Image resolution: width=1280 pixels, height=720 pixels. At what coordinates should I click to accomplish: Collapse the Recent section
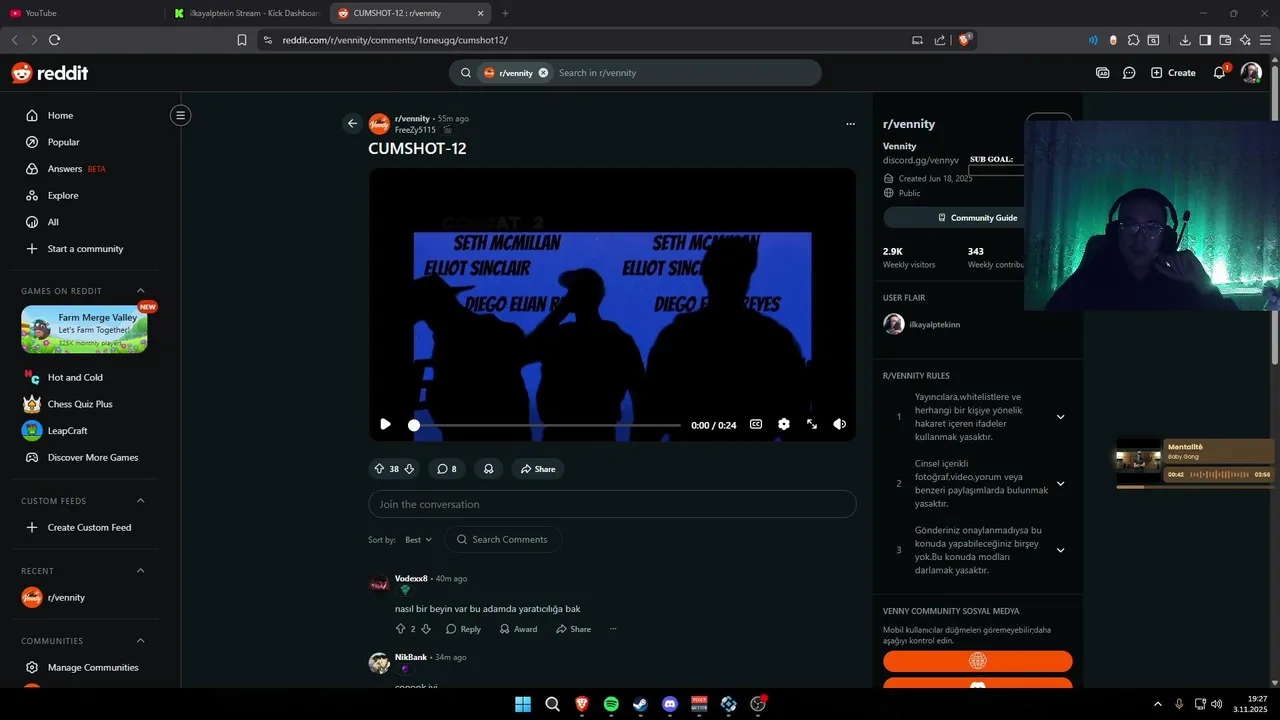(x=140, y=571)
